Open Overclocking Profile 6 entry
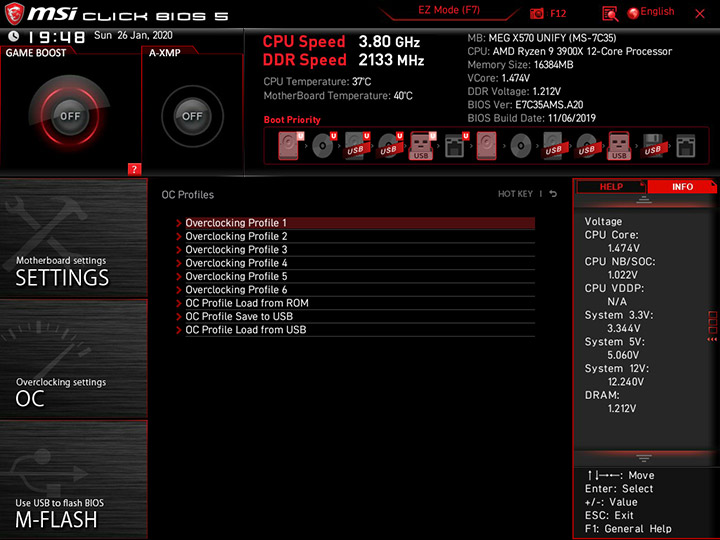This screenshot has height=540, width=720. pyautogui.click(x=360, y=290)
